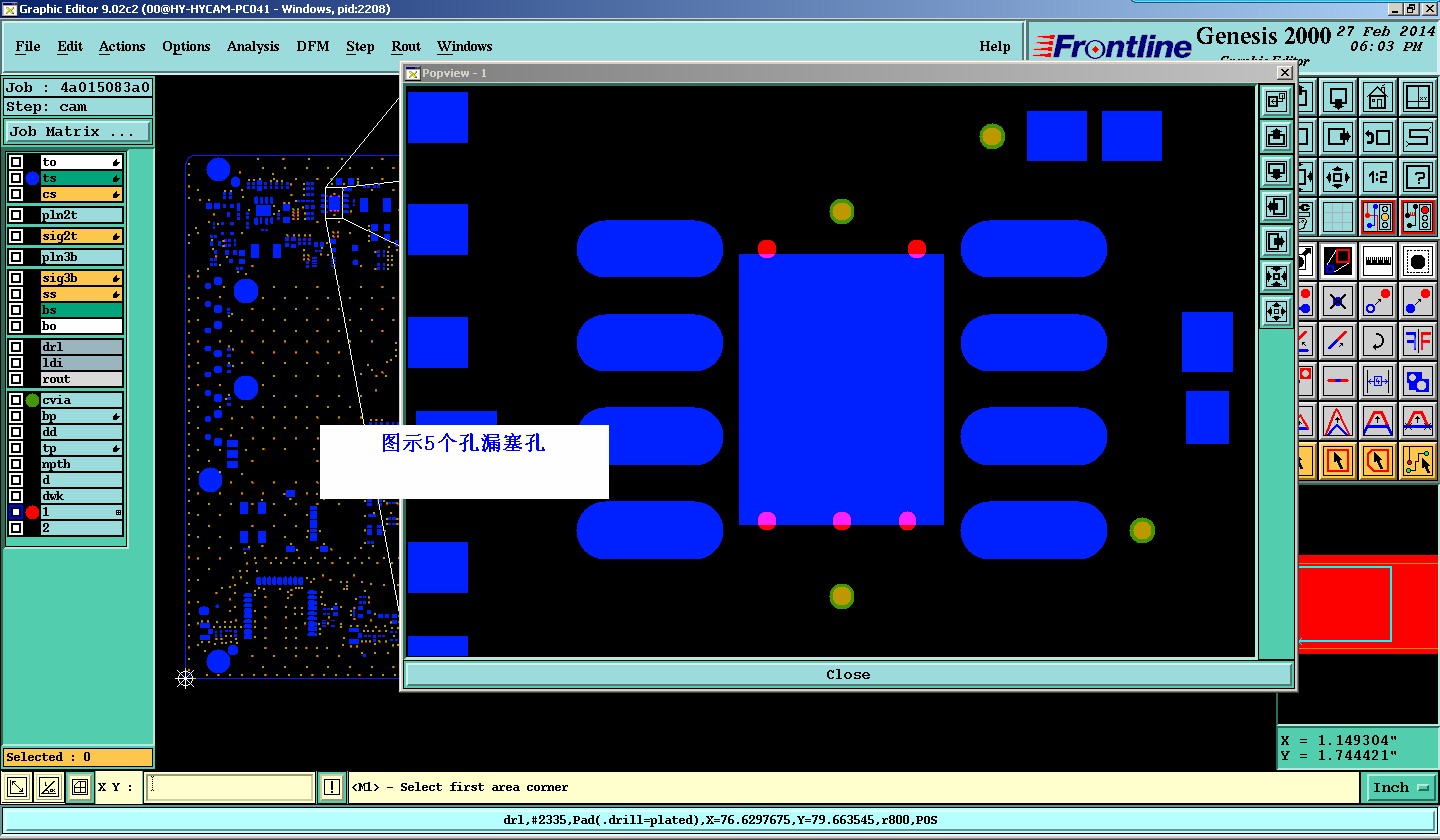Open the Actions menu

point(122,46)
